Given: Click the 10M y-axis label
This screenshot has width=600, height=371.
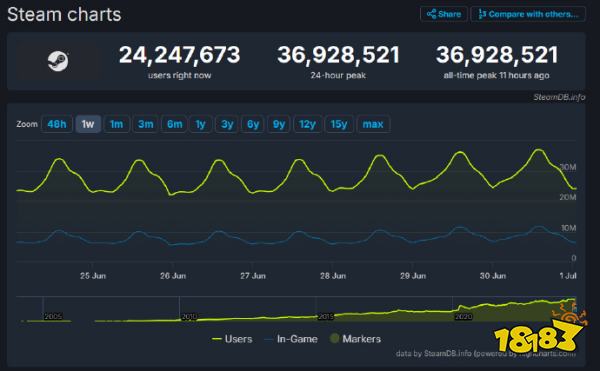Looking at the screenshot, I should [569, 228].
